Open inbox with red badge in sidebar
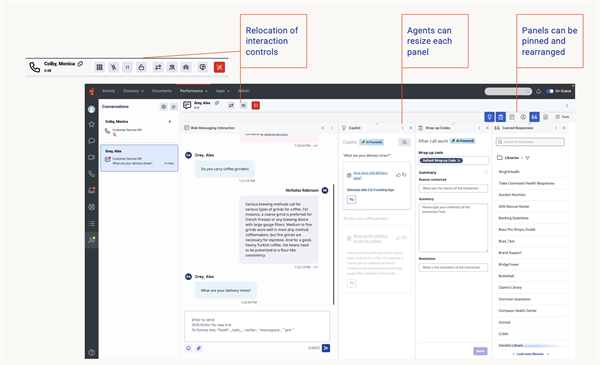Image resolution: width=600 pixels, height=365 pixels. tap(91, 190)
